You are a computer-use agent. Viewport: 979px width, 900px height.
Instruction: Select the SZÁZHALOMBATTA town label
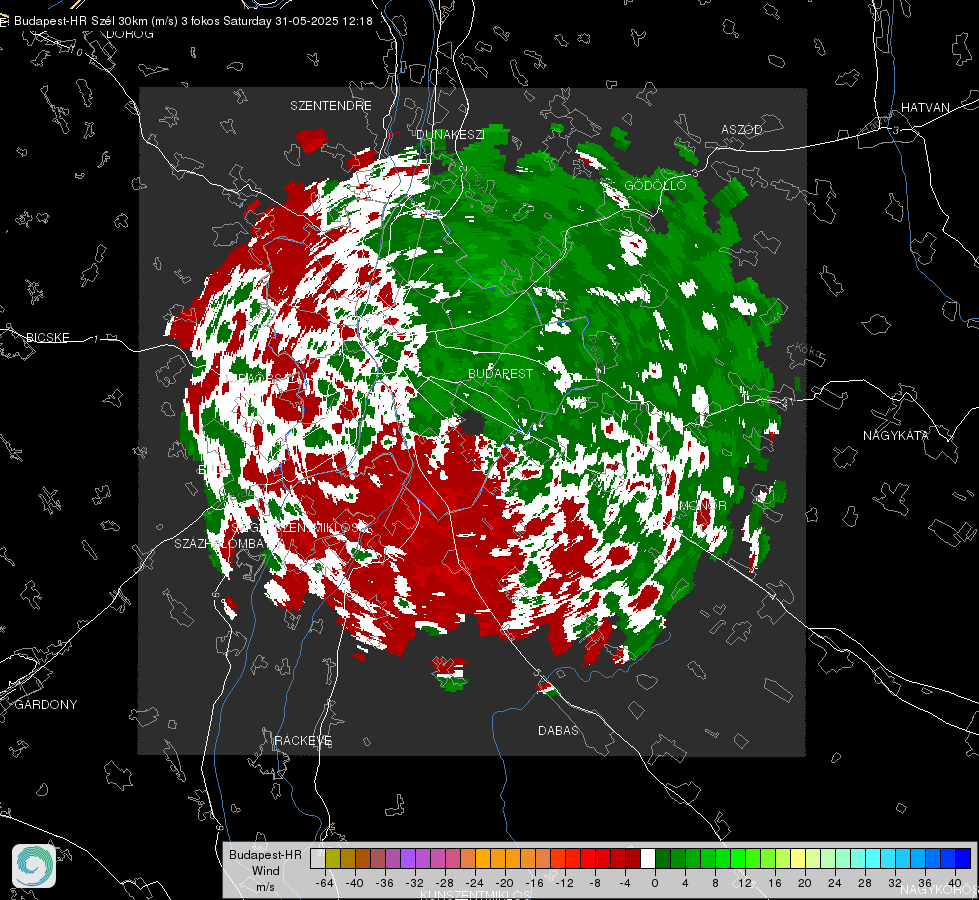coord(220,543)
